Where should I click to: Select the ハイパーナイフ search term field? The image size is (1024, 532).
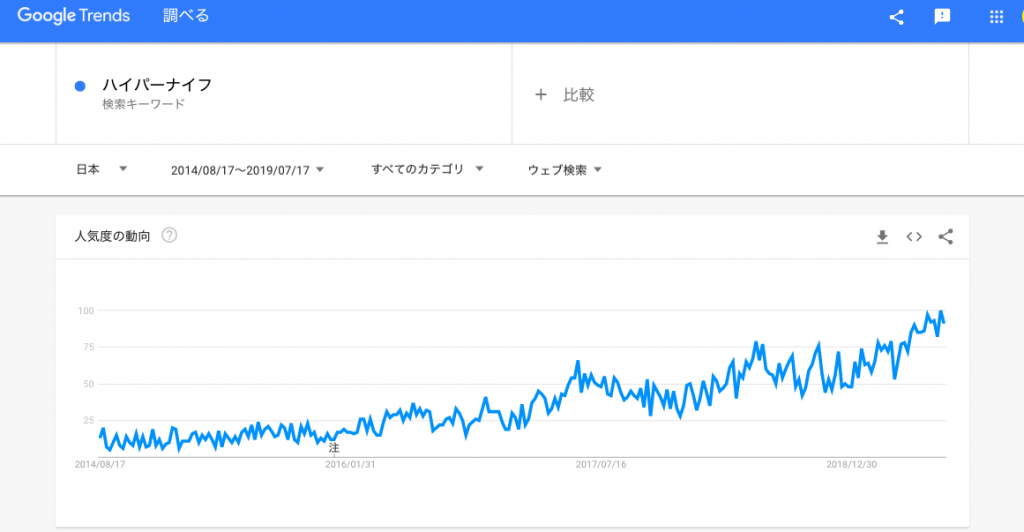[x=284, y=93]
